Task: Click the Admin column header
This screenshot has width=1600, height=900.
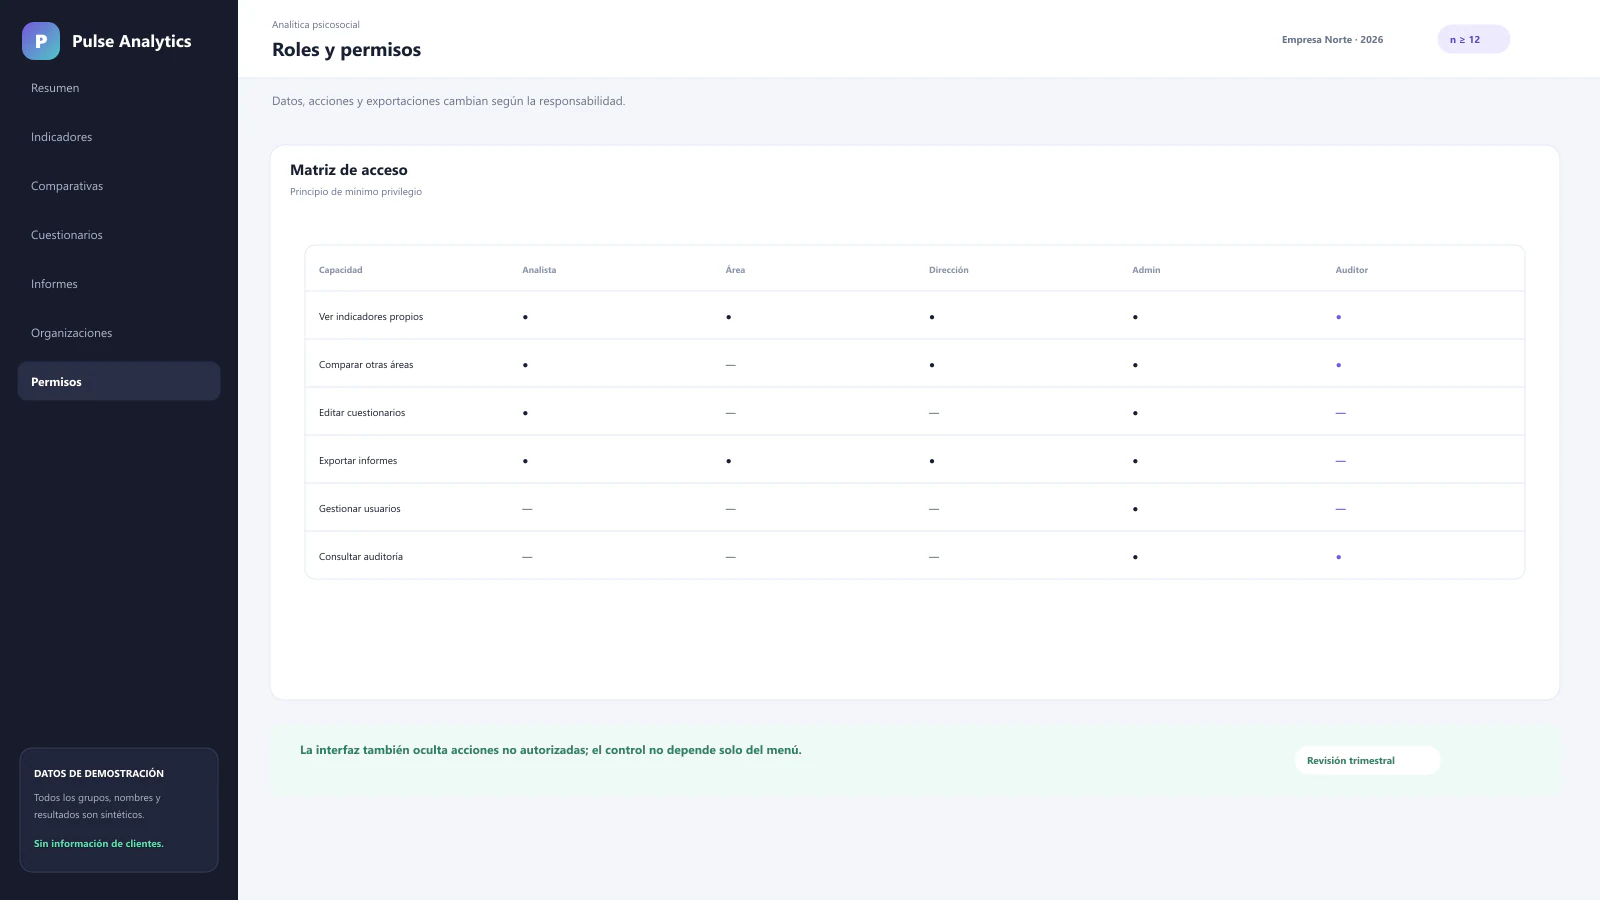Action: [x=1146, y=270]
